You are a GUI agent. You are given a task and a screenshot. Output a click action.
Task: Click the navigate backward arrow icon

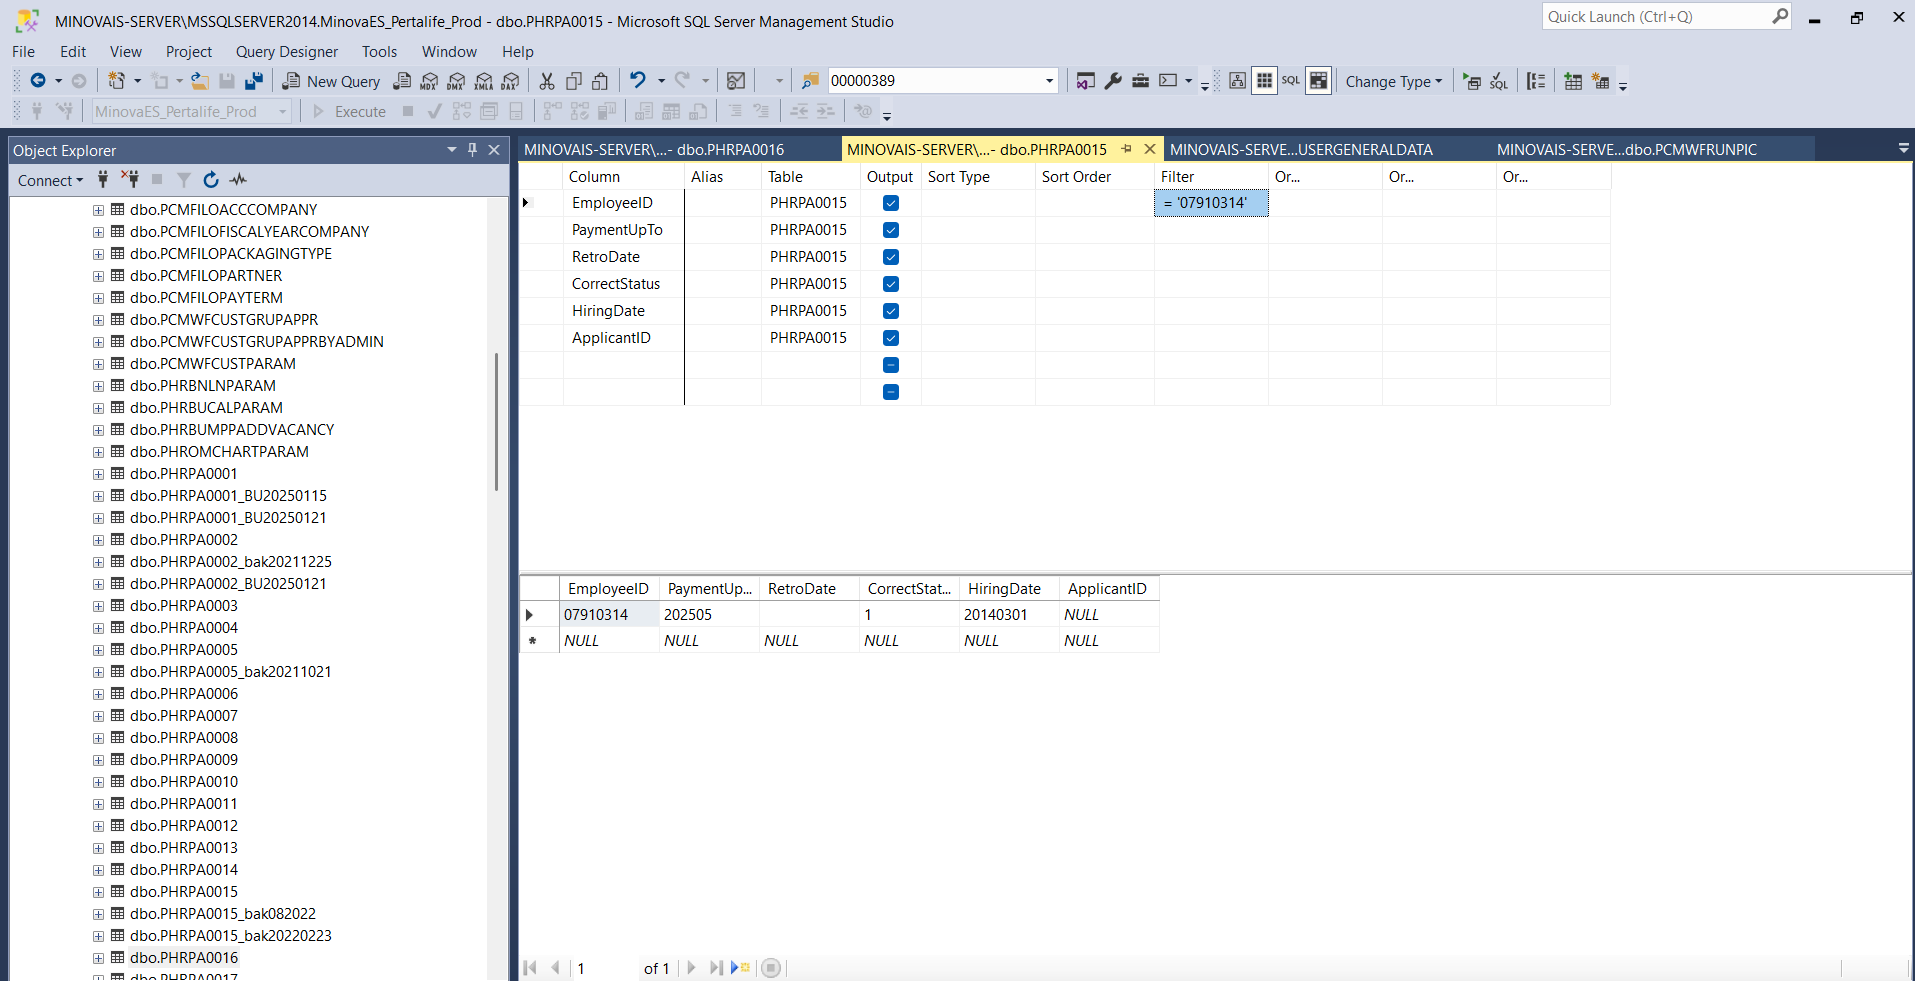tap(38, 81)
